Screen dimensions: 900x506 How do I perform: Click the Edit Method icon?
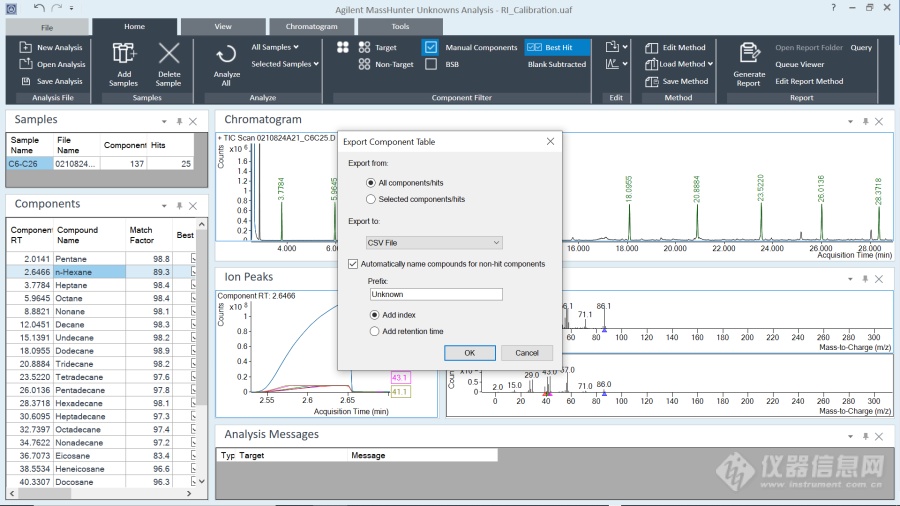(x=651, y=48)
